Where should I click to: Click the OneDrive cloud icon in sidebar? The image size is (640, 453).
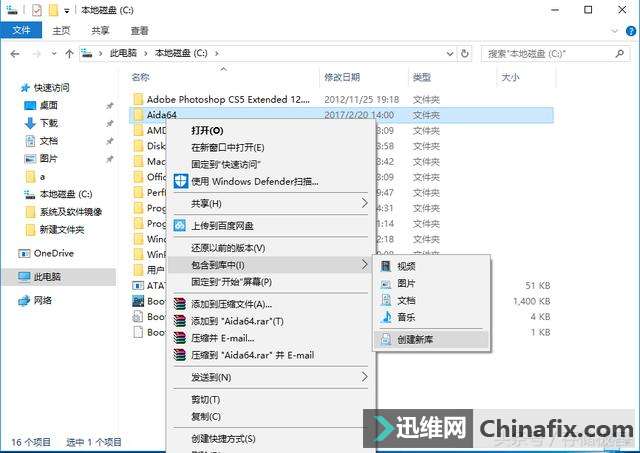pos(26,254)
